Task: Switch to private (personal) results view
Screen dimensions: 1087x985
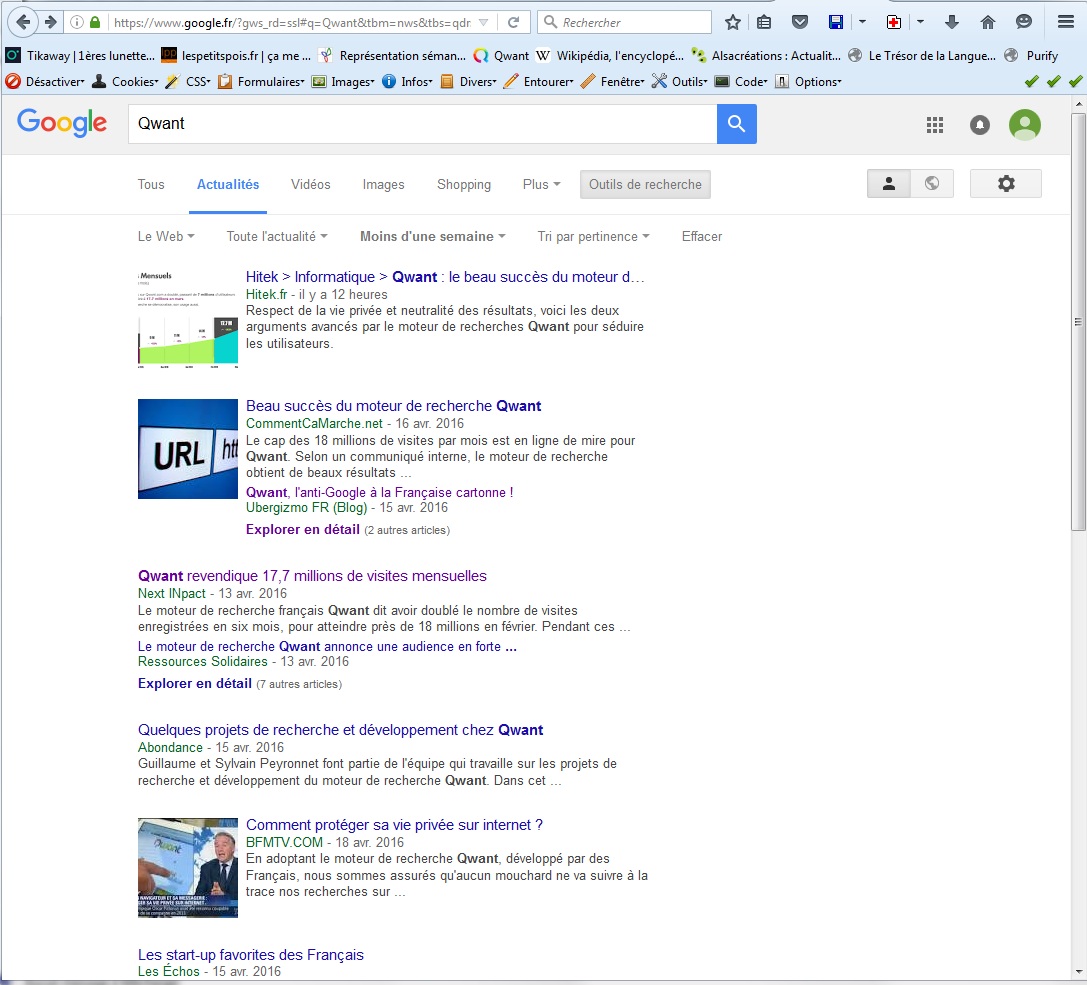Action: (889, 184)
